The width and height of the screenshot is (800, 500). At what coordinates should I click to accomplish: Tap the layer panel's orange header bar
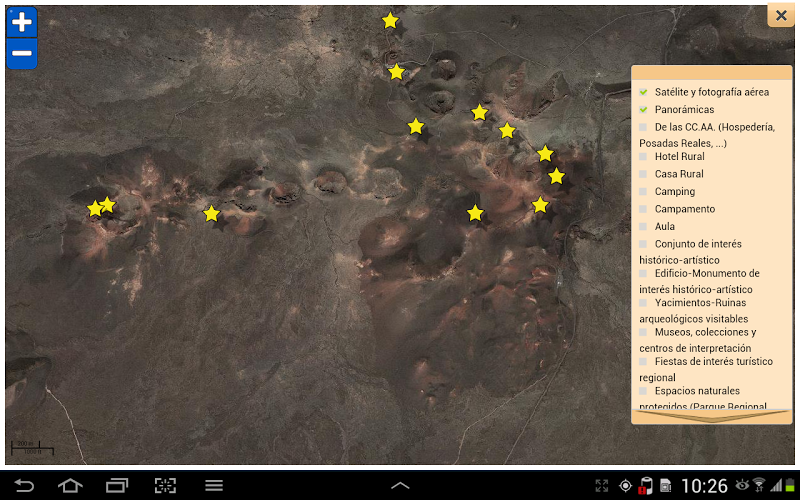click(711, 72)
